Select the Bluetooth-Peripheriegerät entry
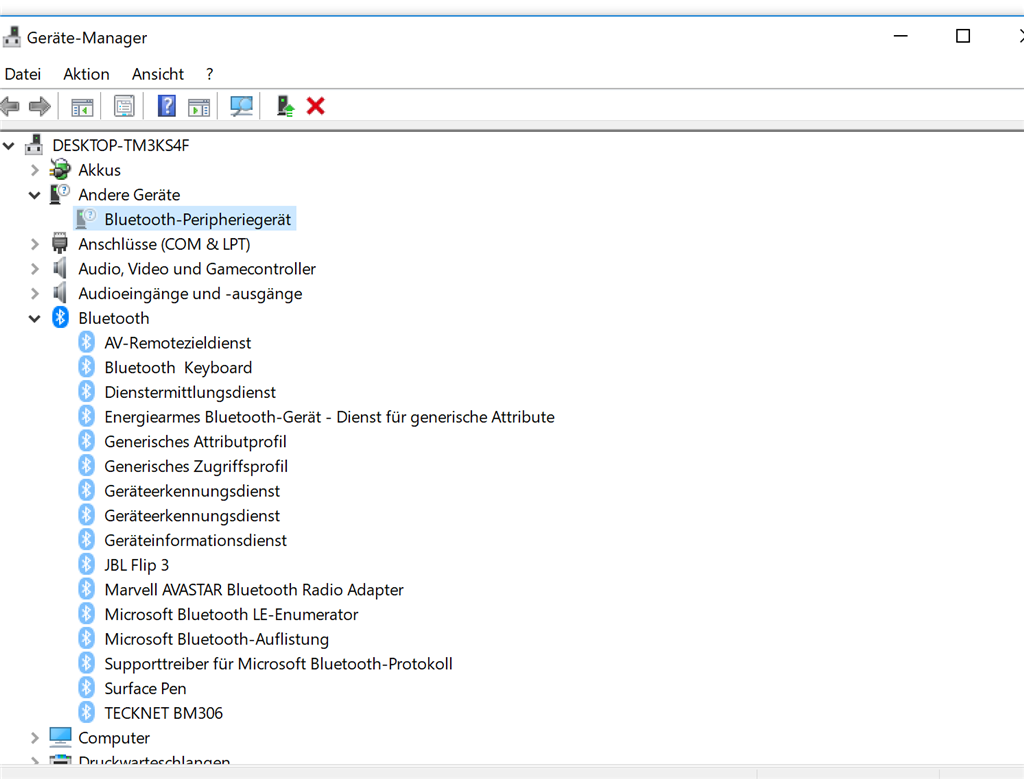 point(198,219)
